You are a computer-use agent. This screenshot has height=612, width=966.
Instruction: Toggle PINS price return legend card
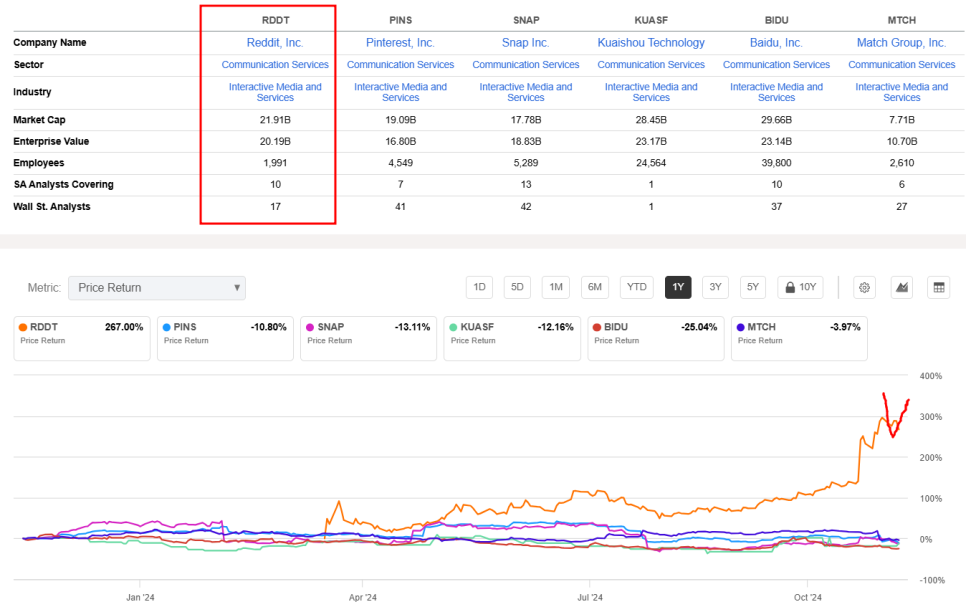tap(225, 338)
